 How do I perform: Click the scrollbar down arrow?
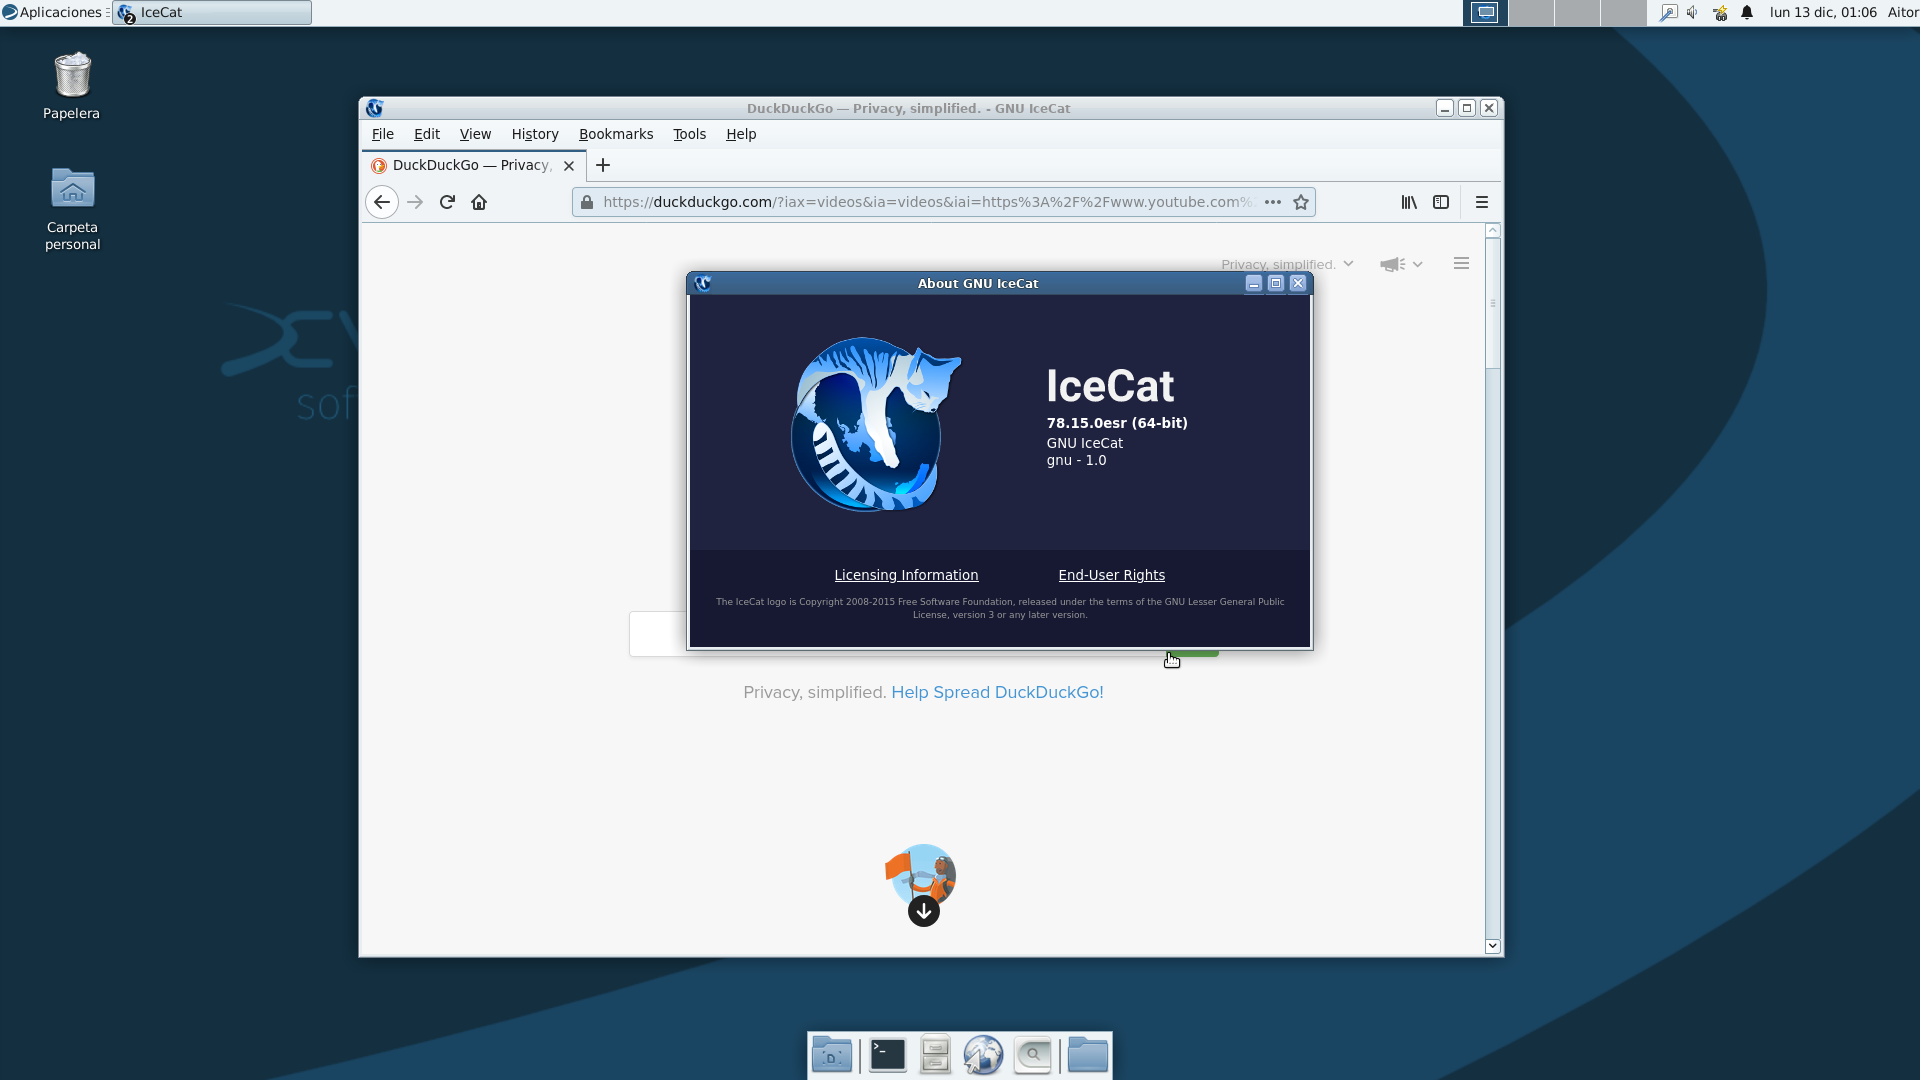(x=1492, y=946)
